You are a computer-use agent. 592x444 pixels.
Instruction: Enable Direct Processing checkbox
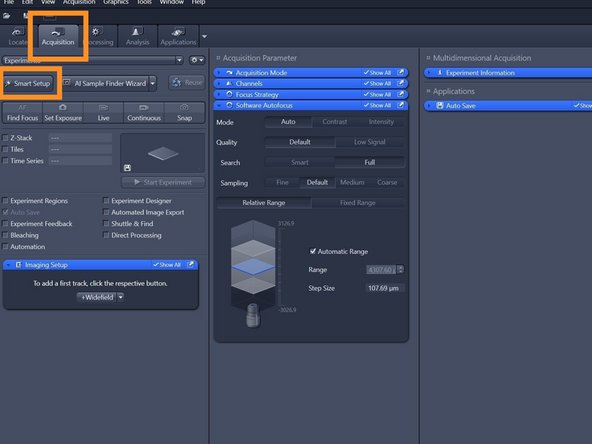click(106, 235)
